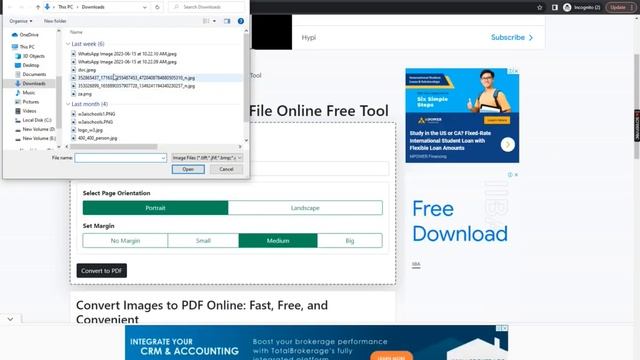Click AdChoices icon on student loan ad
The width and height of the screenshot is (640, 360).
click(511, 71)
